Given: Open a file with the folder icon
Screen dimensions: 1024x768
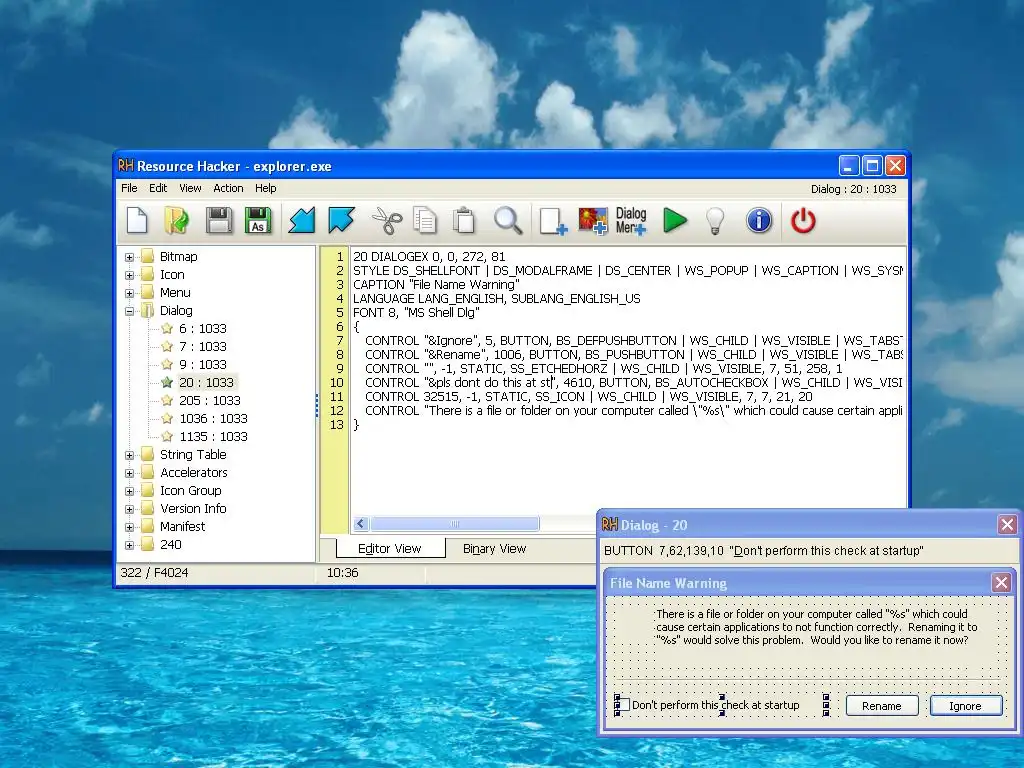Looking at the screenshot, I should pyautogui.click(x=176, y=220).
